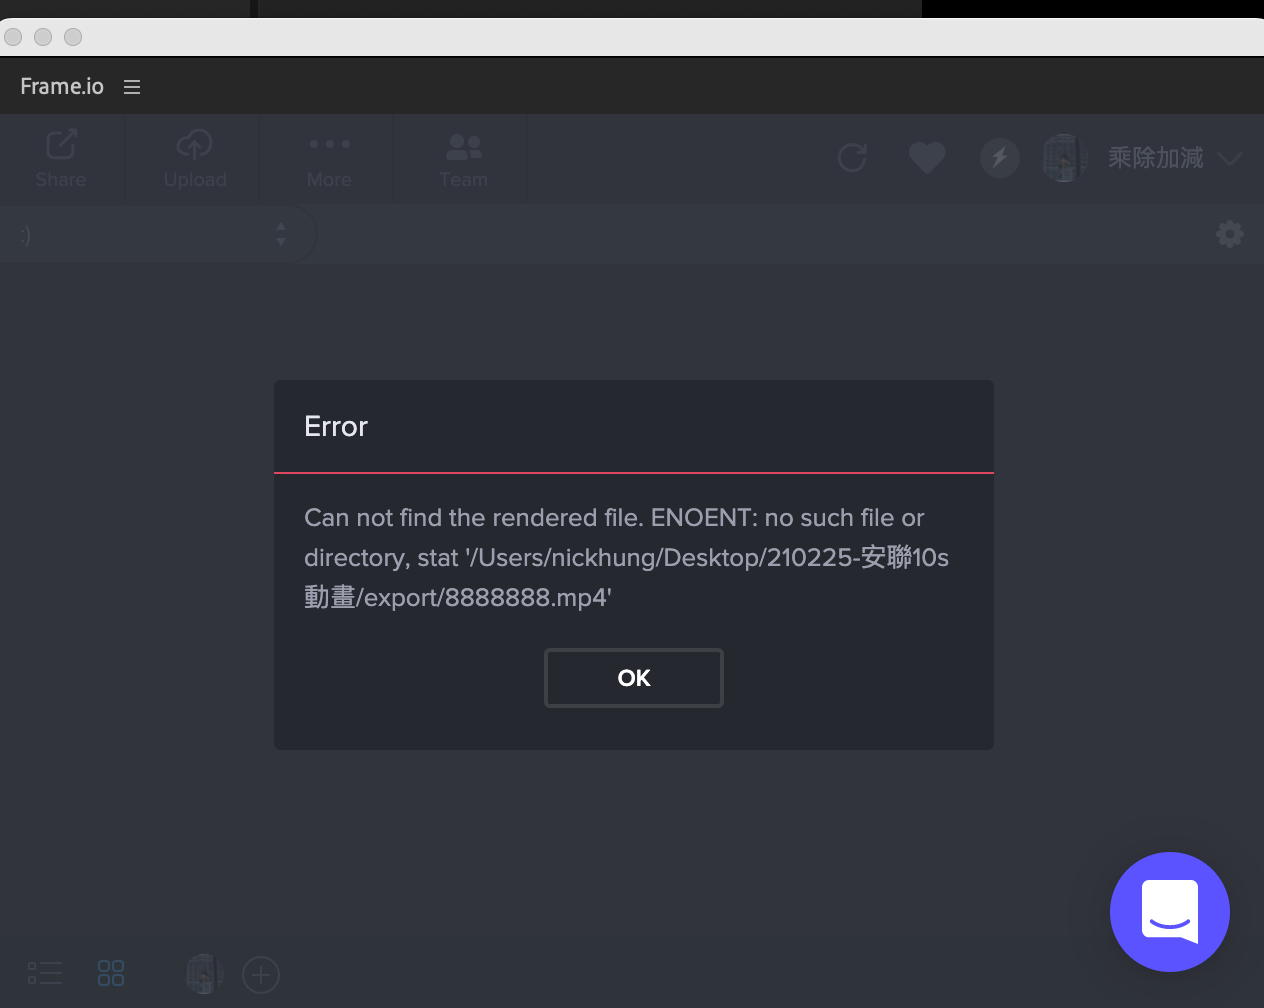Switch to grid view
The image size is (1264, 1008).
111,973
